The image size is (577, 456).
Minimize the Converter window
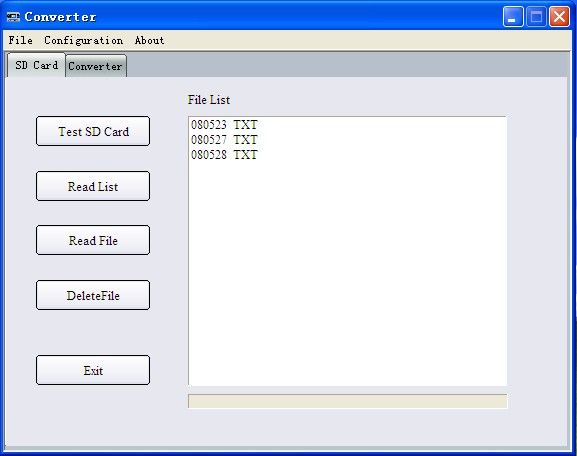click(513, 17)
